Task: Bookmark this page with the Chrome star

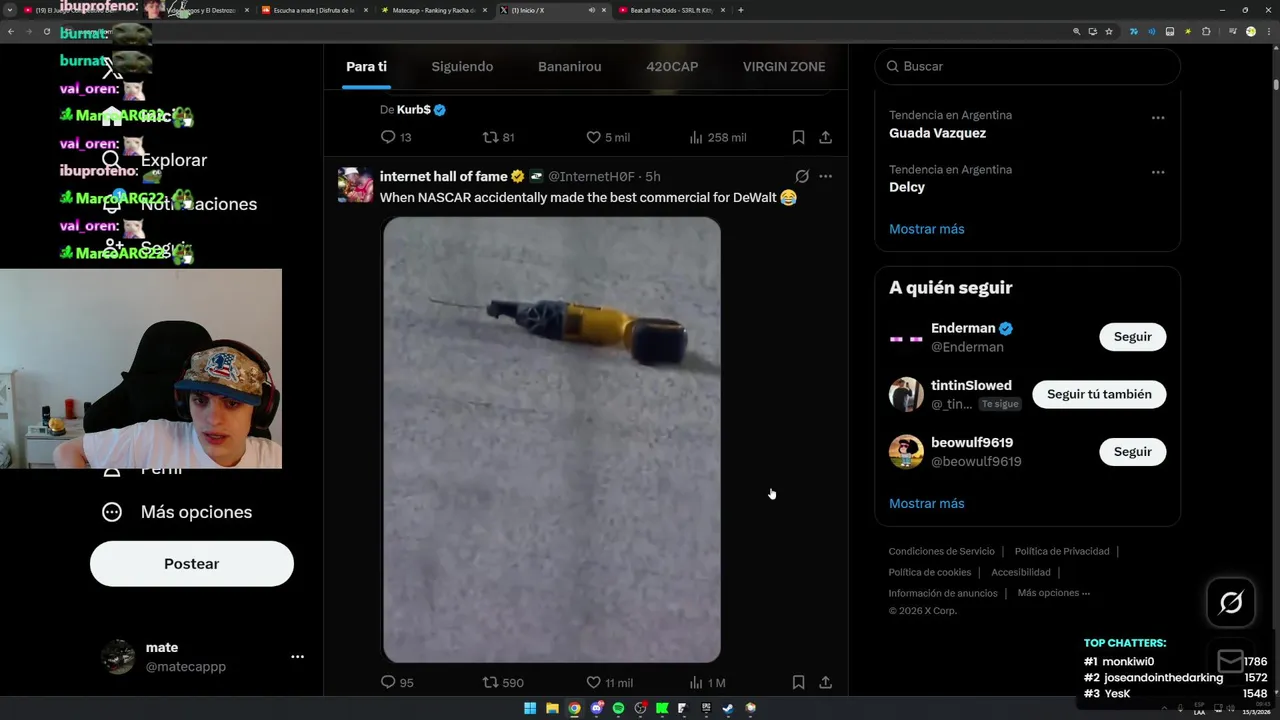Action: 1108,31
